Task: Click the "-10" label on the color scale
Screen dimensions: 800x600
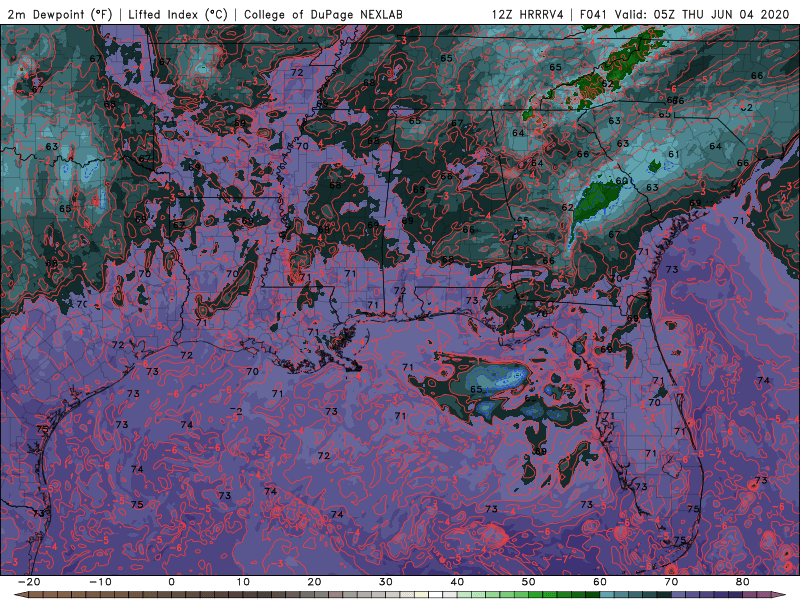Action: click(100, 582)
